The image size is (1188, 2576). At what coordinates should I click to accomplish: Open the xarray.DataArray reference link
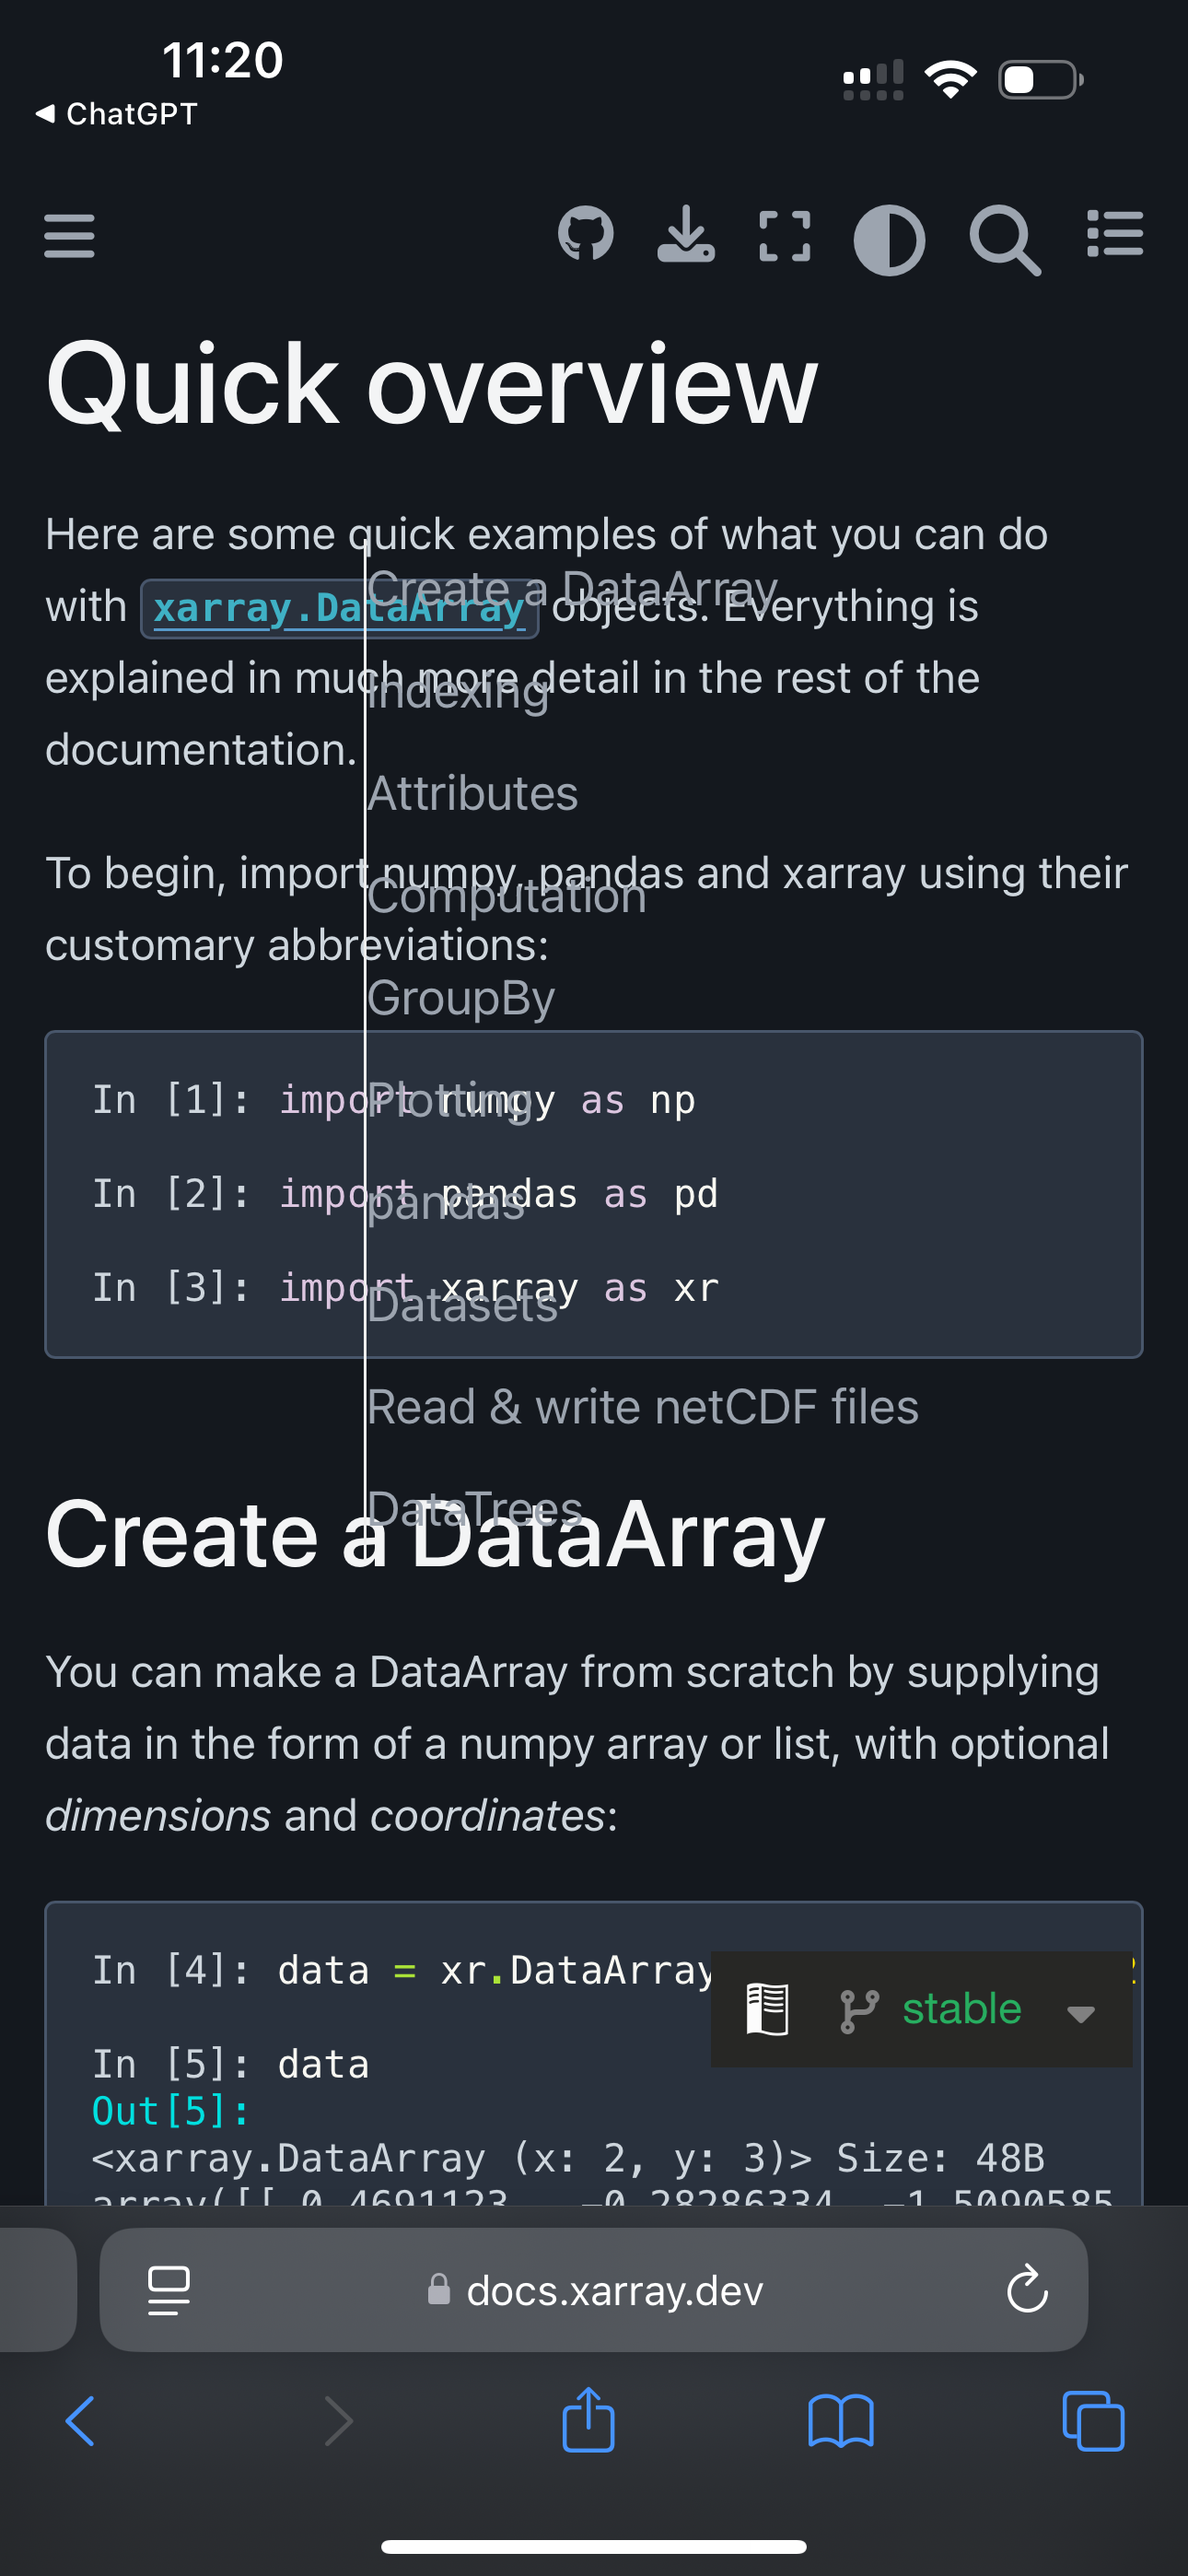[339, 608]
